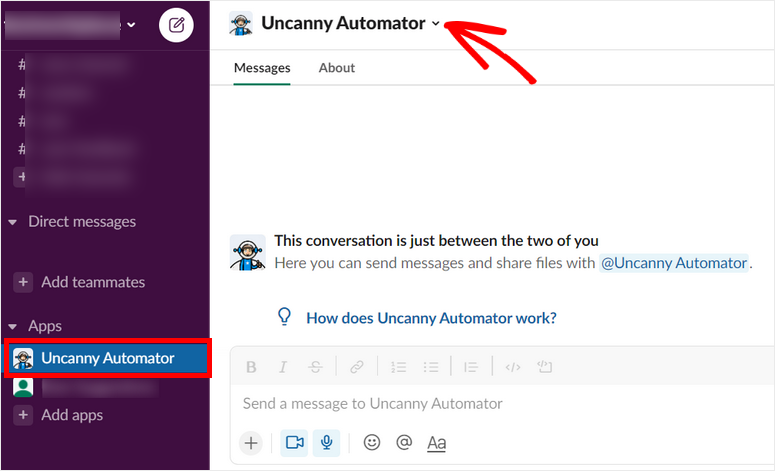
Task: Focus the Send a message input field
Action: (501, 404)
